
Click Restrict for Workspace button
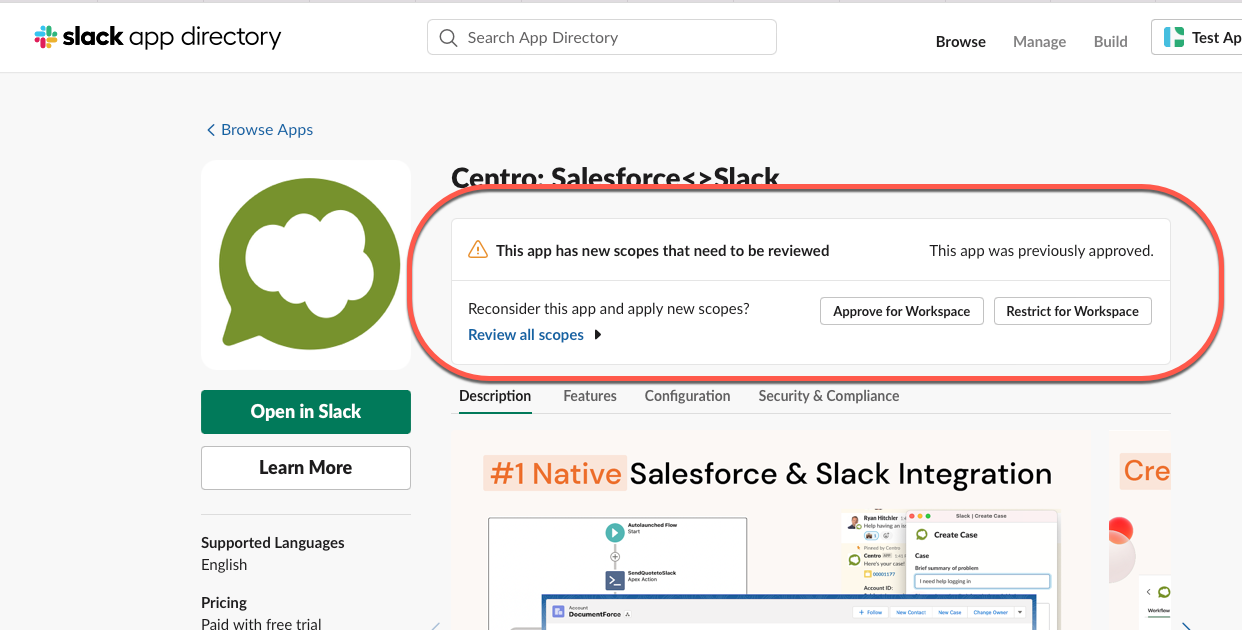coord(1073,311)
